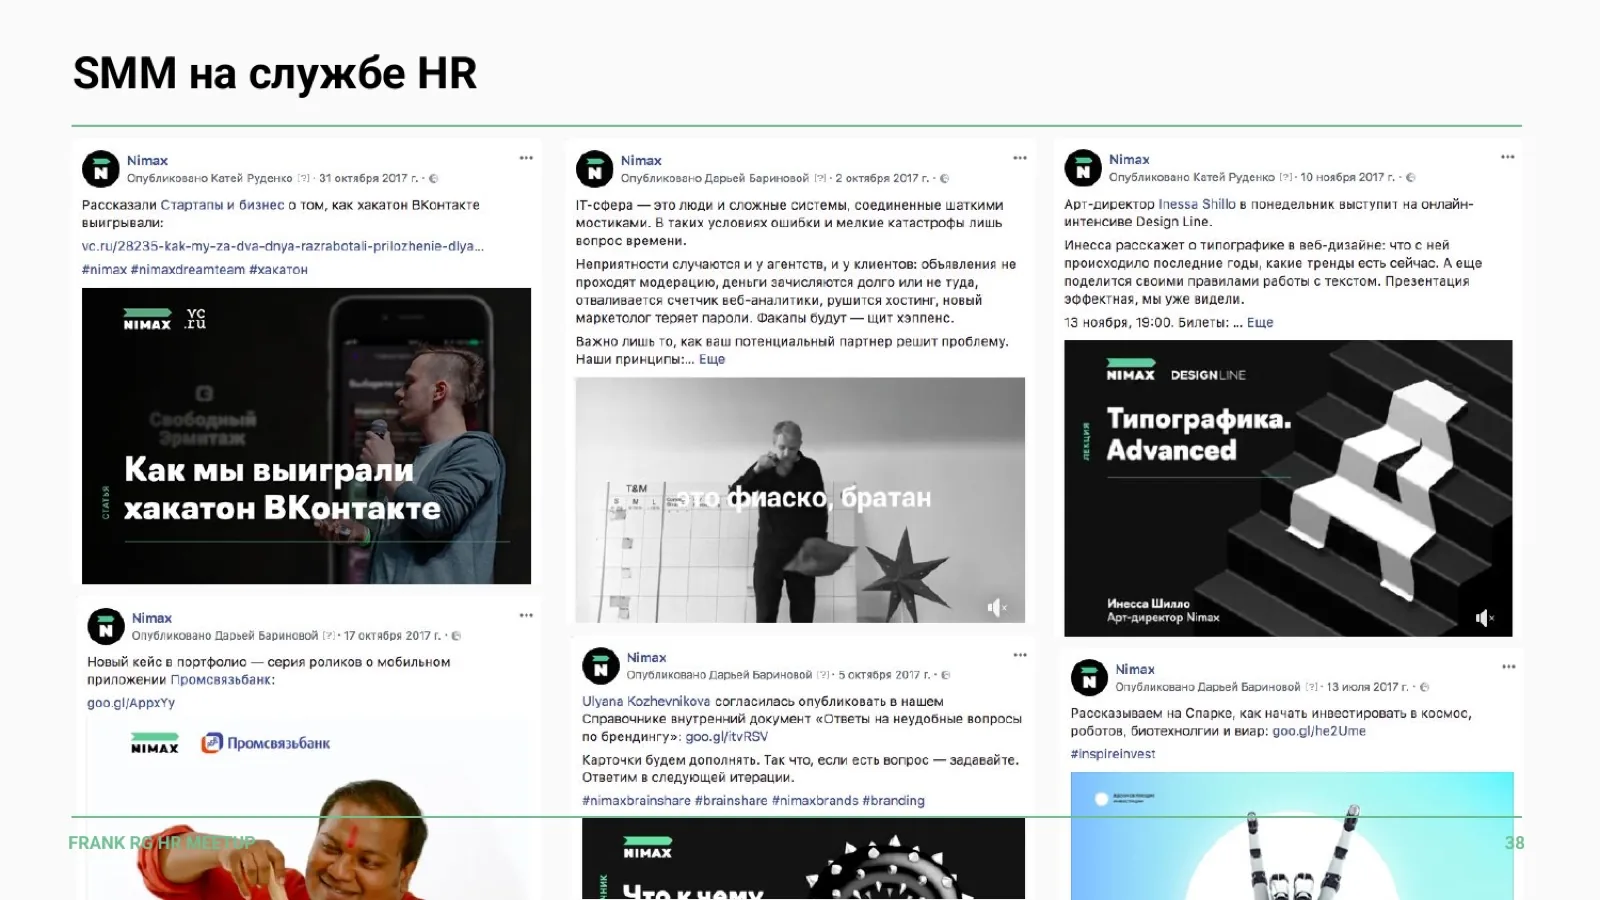Screen dimensions: 1600x900
Task: Click the #inspireinvest hashtag
Action: 1113,754
